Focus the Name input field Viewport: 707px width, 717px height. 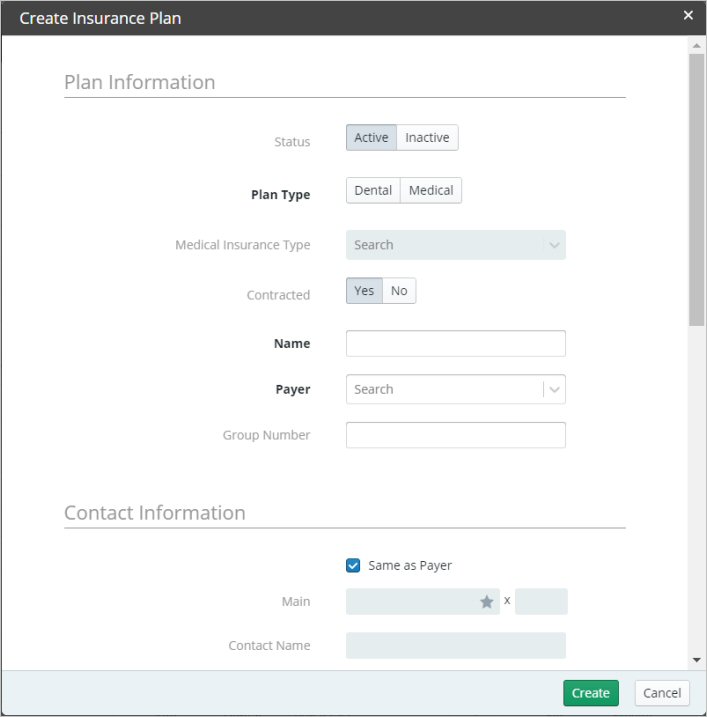tap(455, 344)
